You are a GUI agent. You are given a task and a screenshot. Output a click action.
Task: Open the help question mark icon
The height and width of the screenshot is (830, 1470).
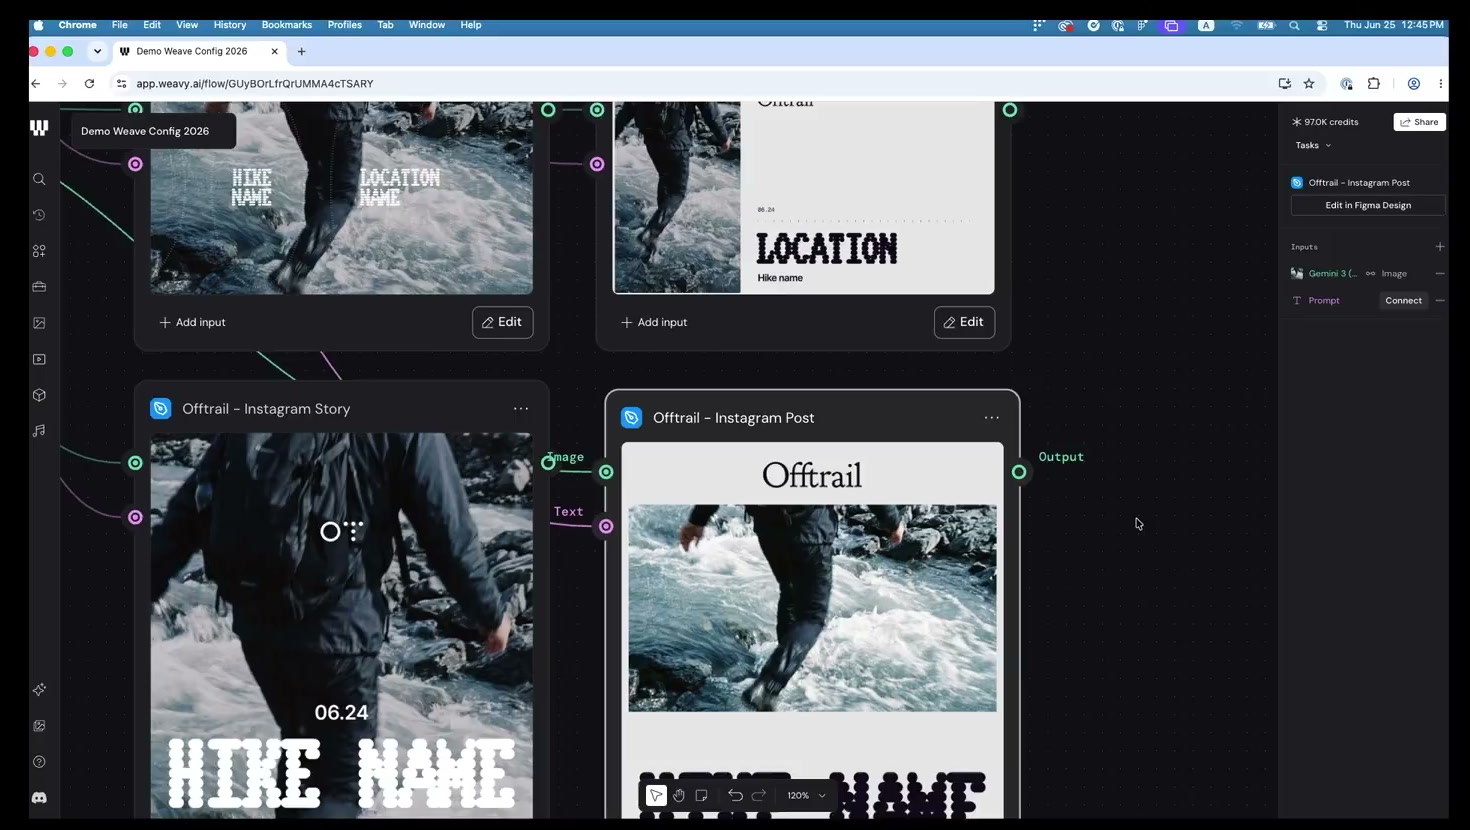tap(39, 762)
